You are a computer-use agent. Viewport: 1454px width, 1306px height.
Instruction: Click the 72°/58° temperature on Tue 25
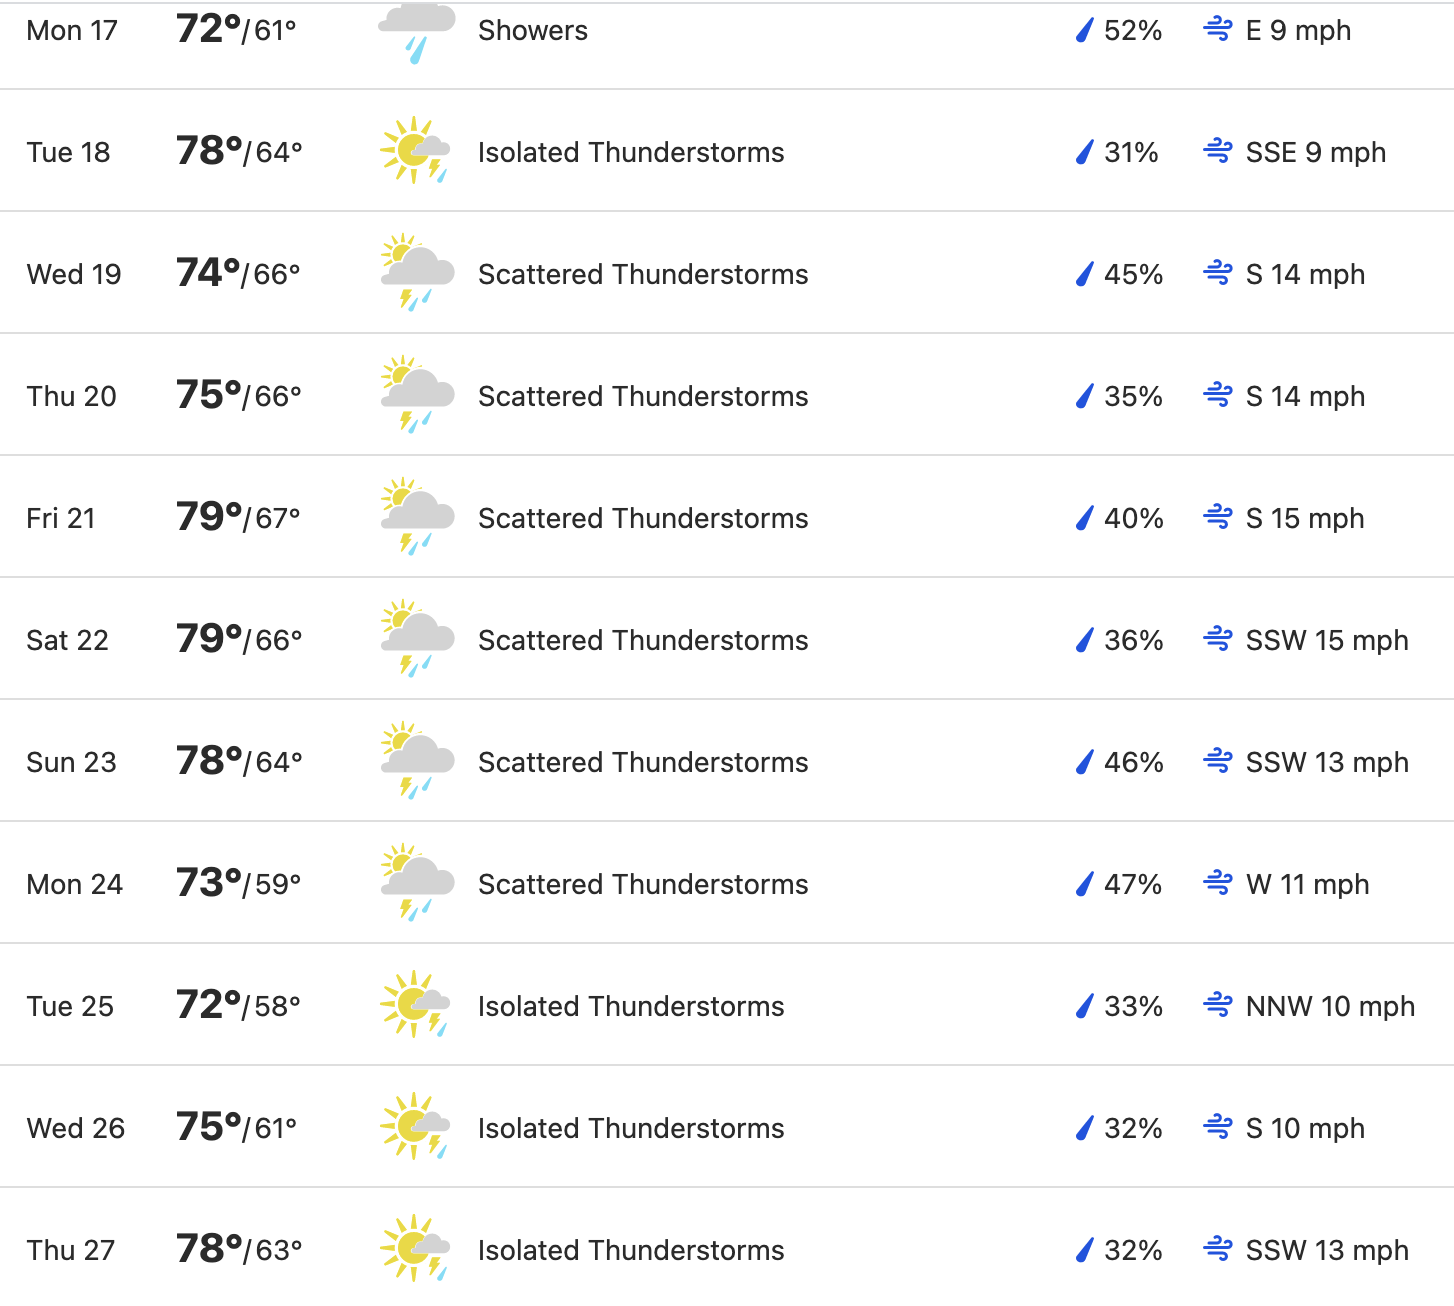[x=238, y=1005]
